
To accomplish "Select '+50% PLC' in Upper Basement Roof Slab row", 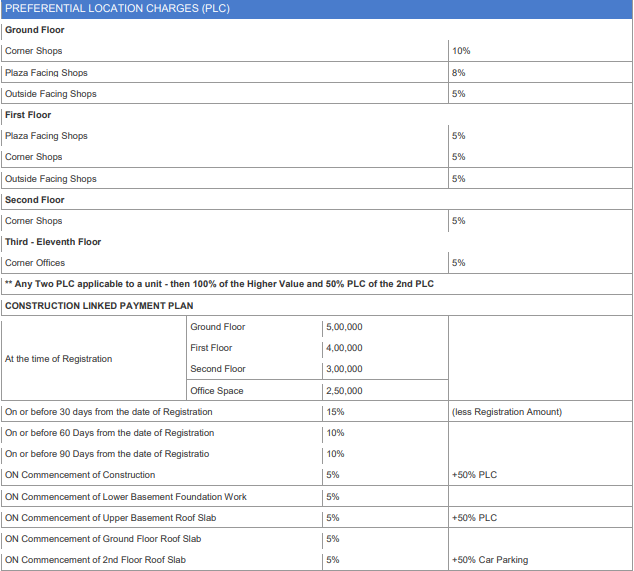I will pyautogui.click(x=474, y=518).
